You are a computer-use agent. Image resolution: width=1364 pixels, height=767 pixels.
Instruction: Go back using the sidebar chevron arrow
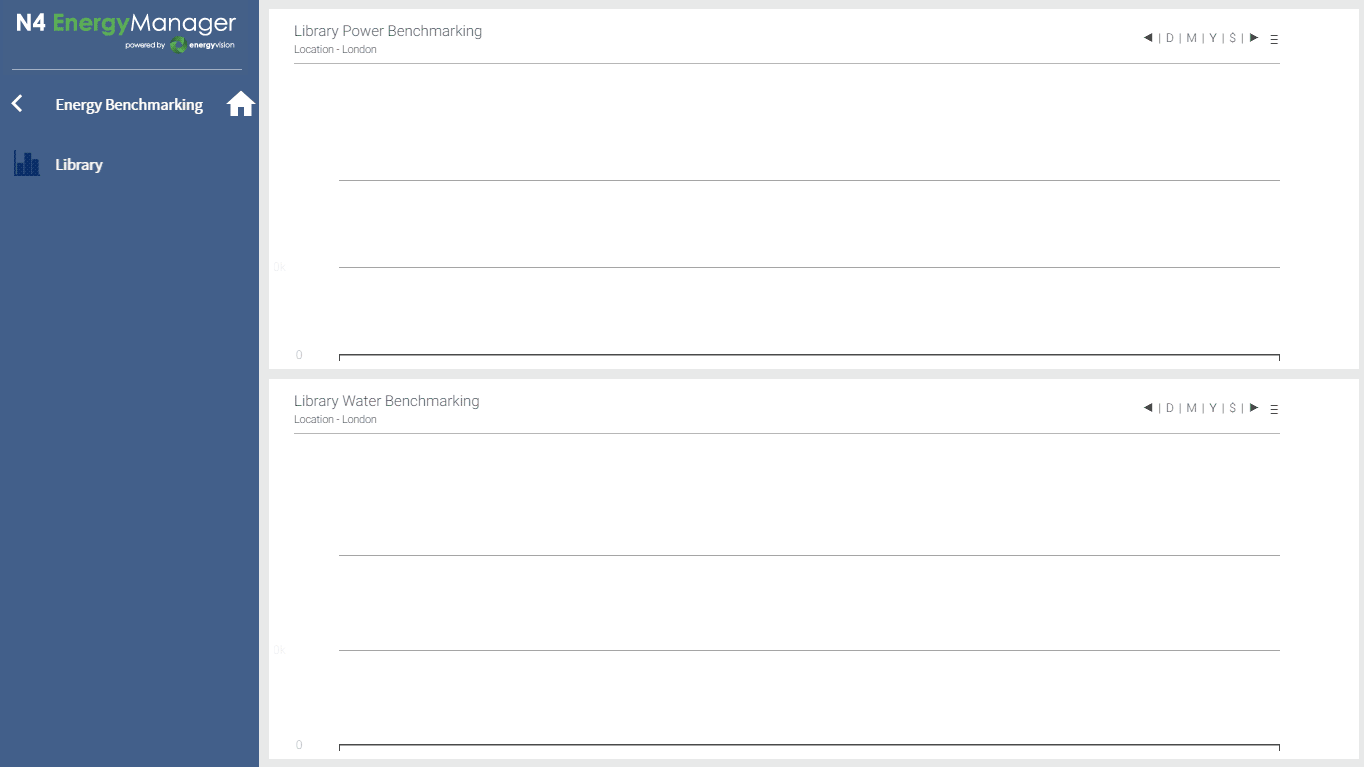pyautogui.click(x=17, y=104)
